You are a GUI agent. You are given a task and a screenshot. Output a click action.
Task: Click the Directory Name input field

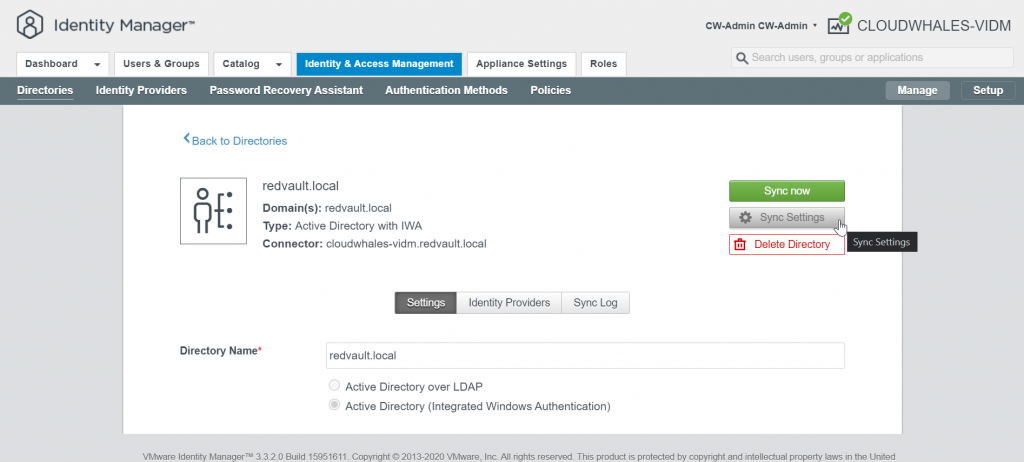click(585, 355)
